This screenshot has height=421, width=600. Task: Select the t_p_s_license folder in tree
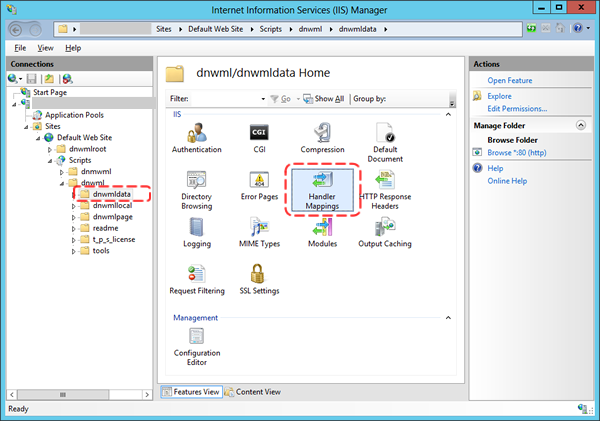pos(114,239)
